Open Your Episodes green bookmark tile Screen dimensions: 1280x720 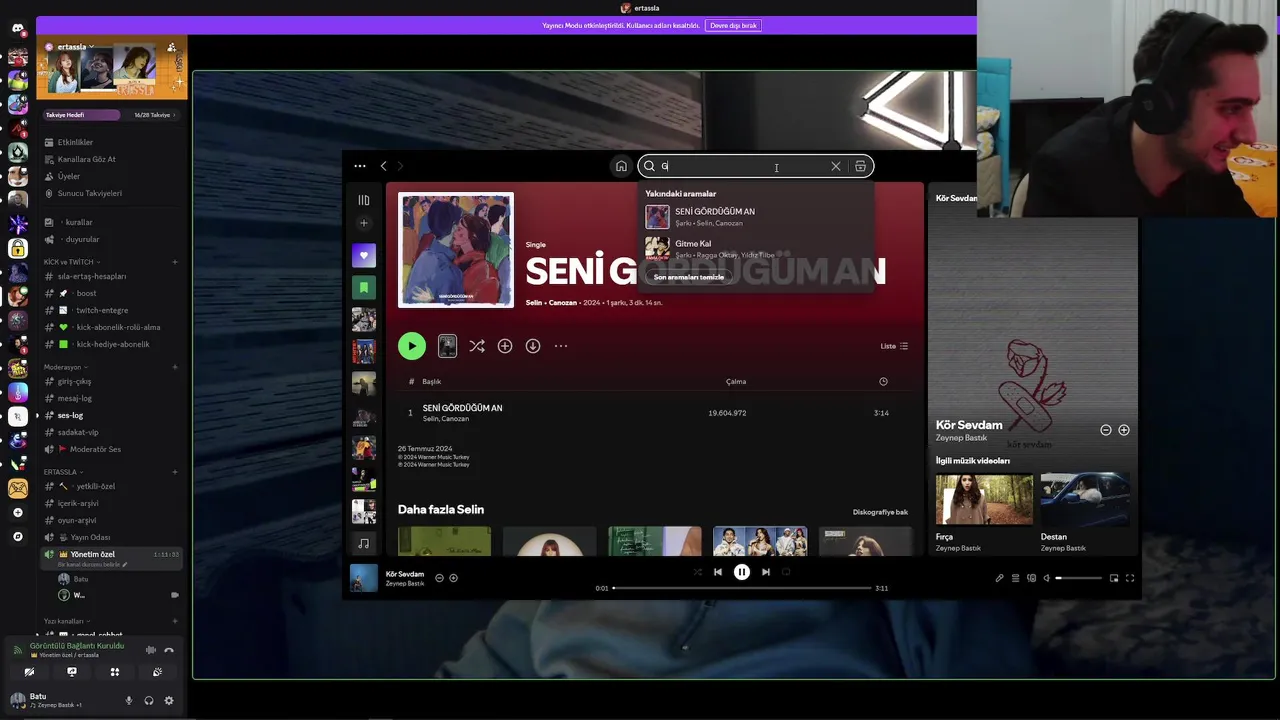[x=364, y=287]
